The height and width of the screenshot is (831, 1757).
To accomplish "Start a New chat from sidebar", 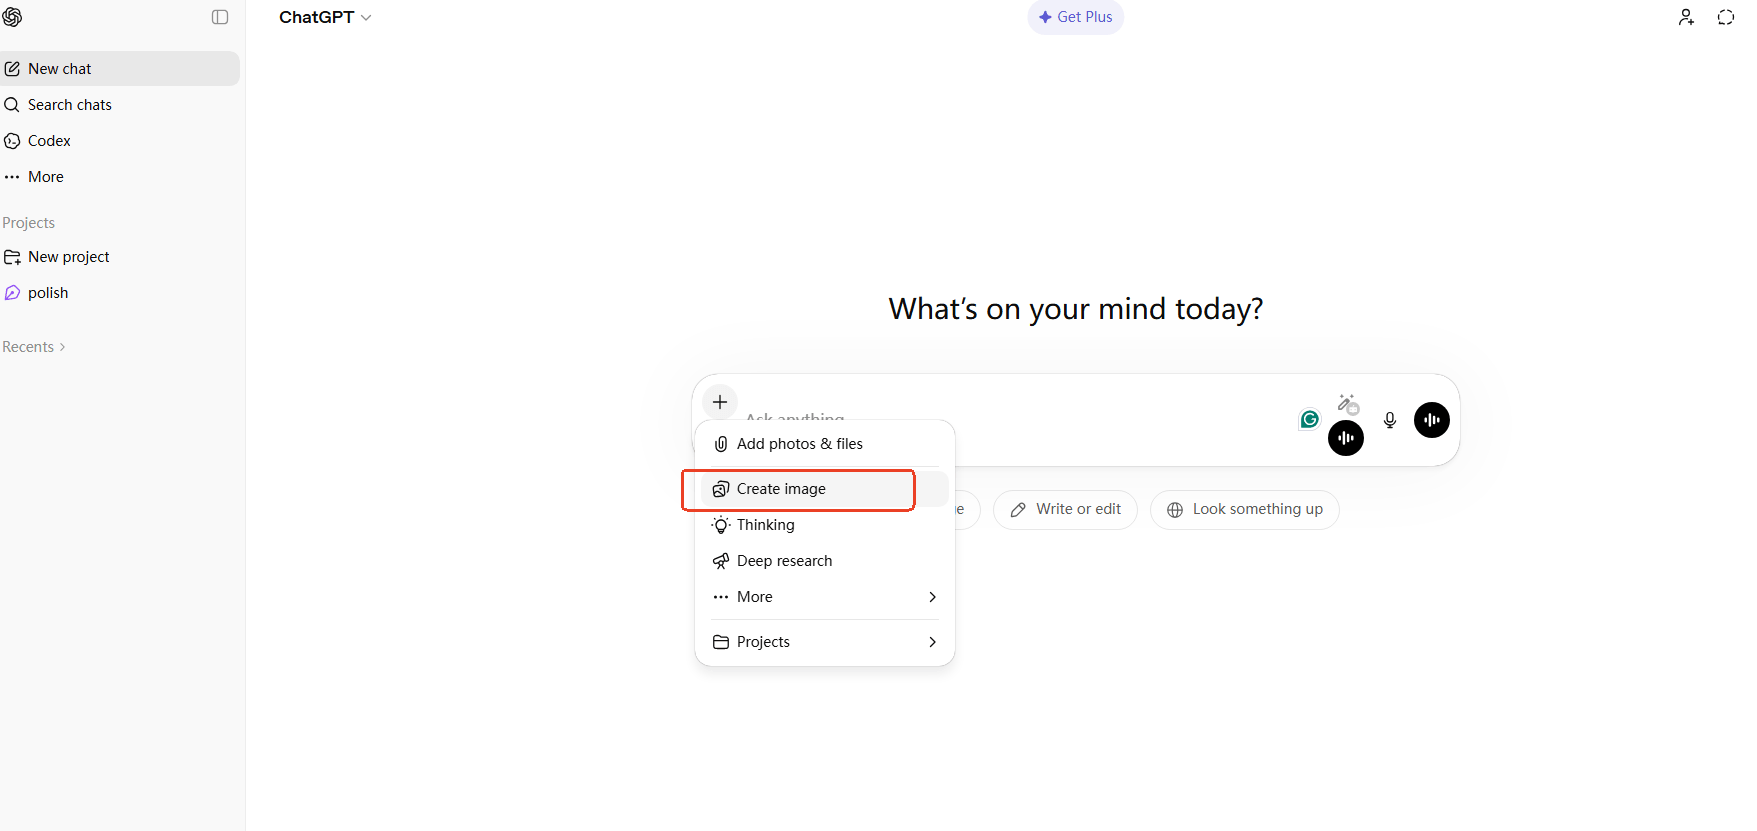I will [x=60, y=69].
